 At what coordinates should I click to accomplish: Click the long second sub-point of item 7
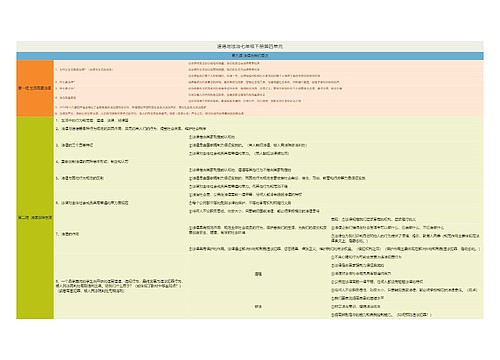(x=334, y=249)
